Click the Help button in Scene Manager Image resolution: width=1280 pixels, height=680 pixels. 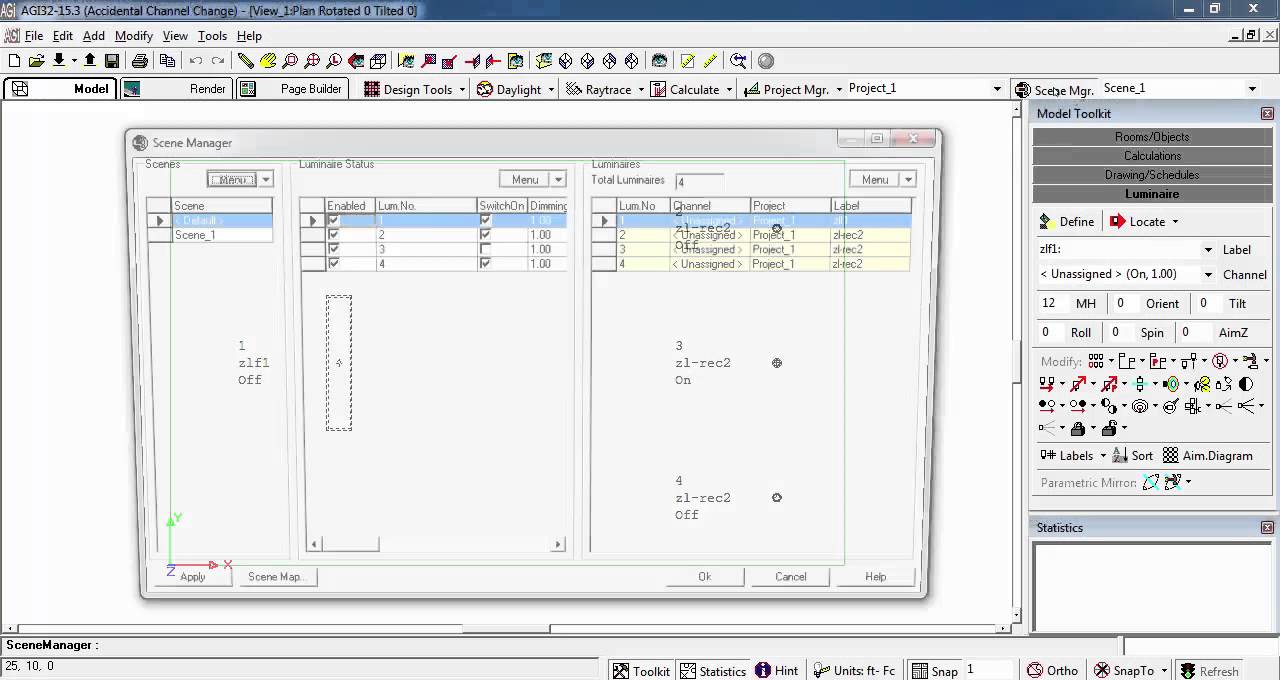click(876, 577)
